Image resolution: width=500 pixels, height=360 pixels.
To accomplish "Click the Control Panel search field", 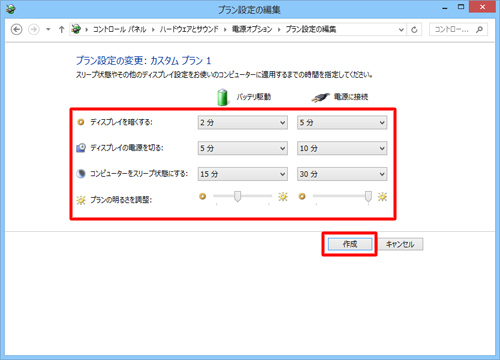I will tap(458, 29).
